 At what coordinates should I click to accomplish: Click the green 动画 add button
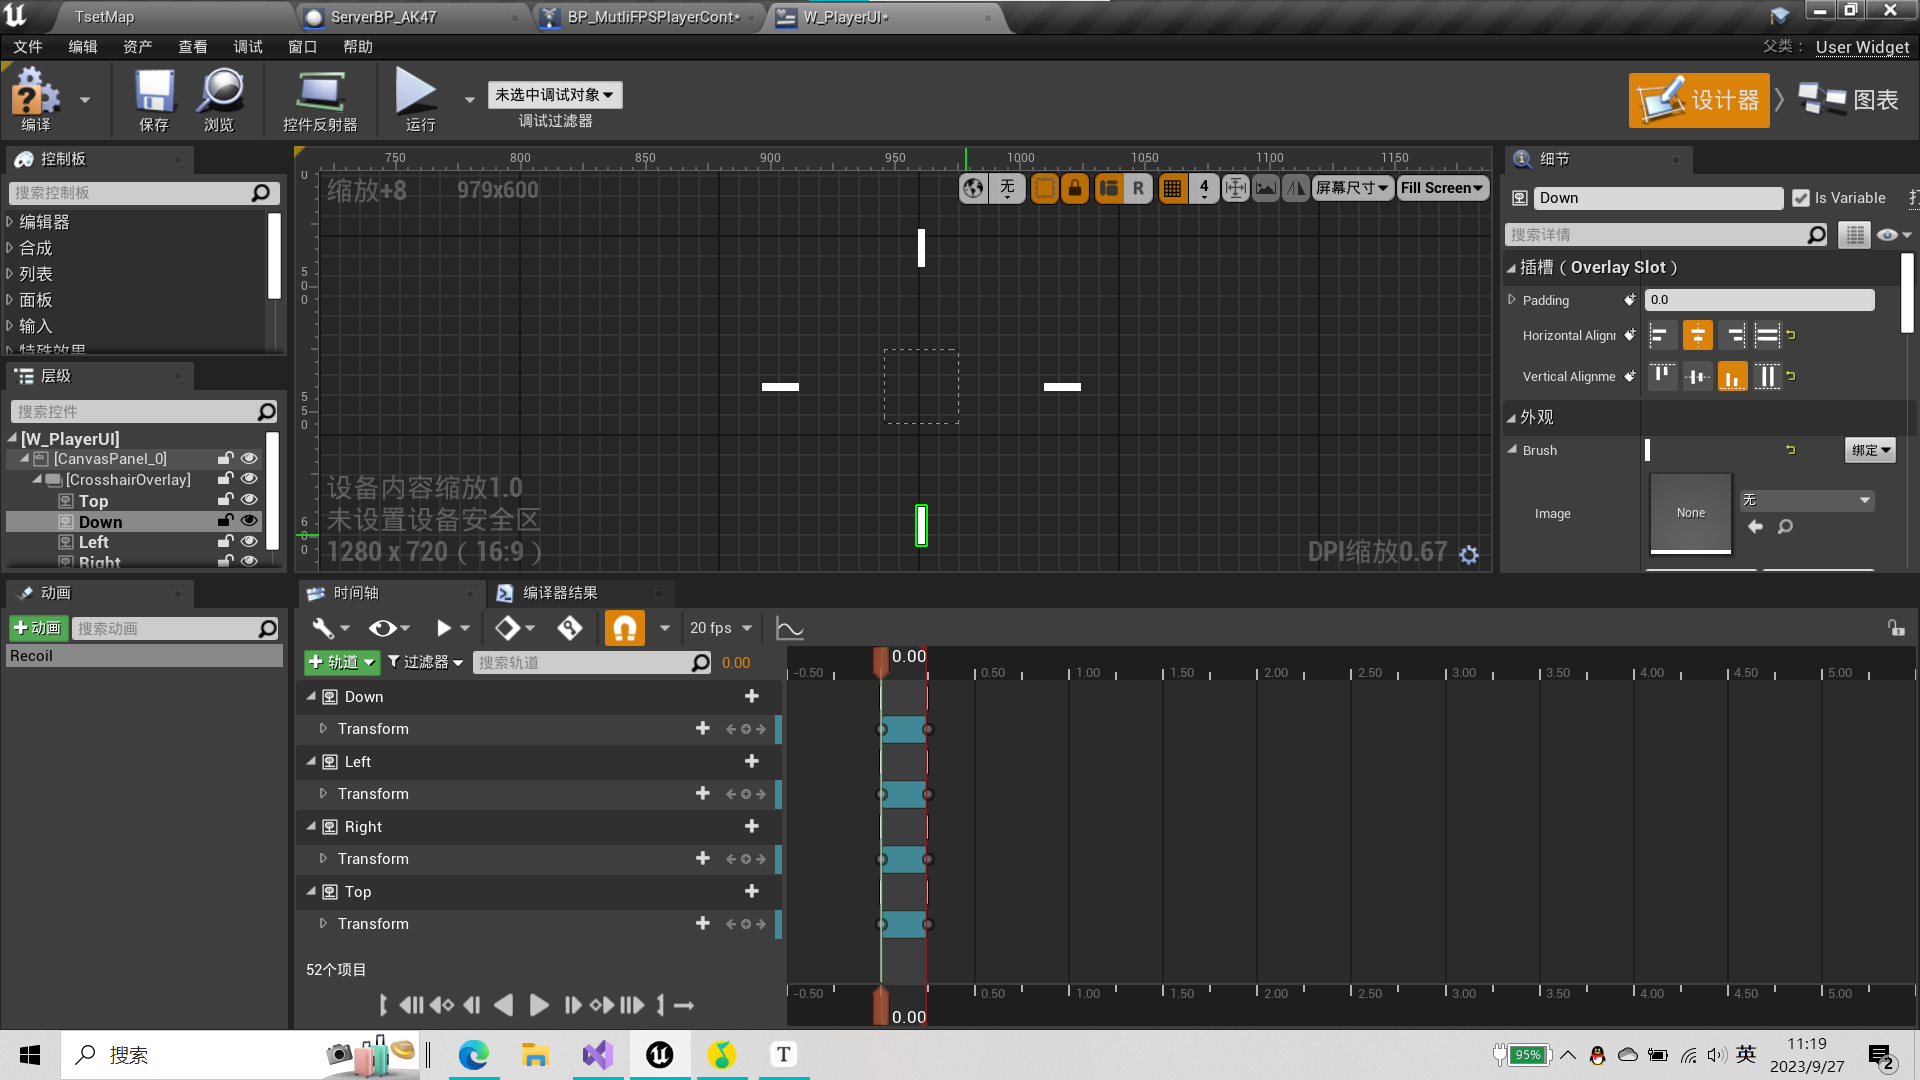[37, 628]
